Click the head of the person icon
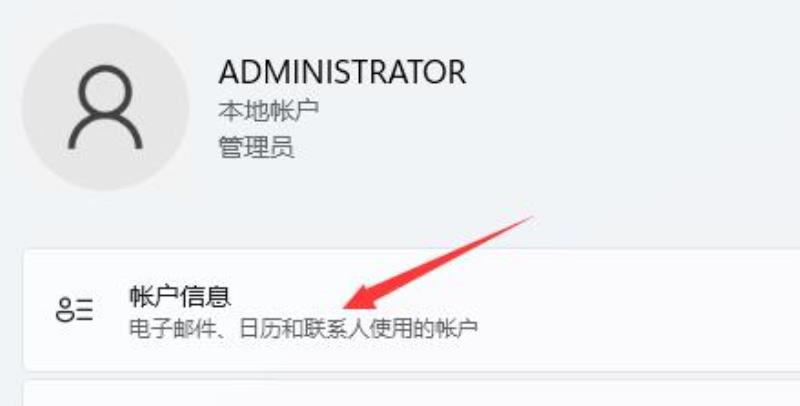Screen dimensions: 800x406 105,89
